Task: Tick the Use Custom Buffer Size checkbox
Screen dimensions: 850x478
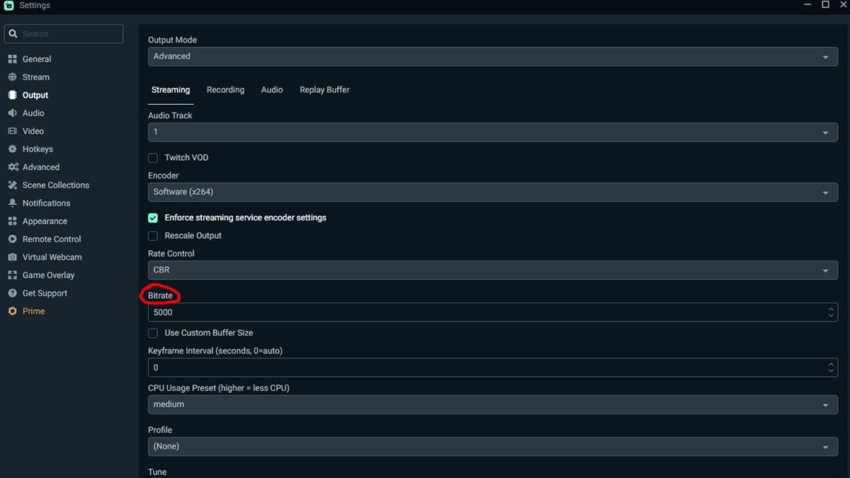Action: point(153,333)
